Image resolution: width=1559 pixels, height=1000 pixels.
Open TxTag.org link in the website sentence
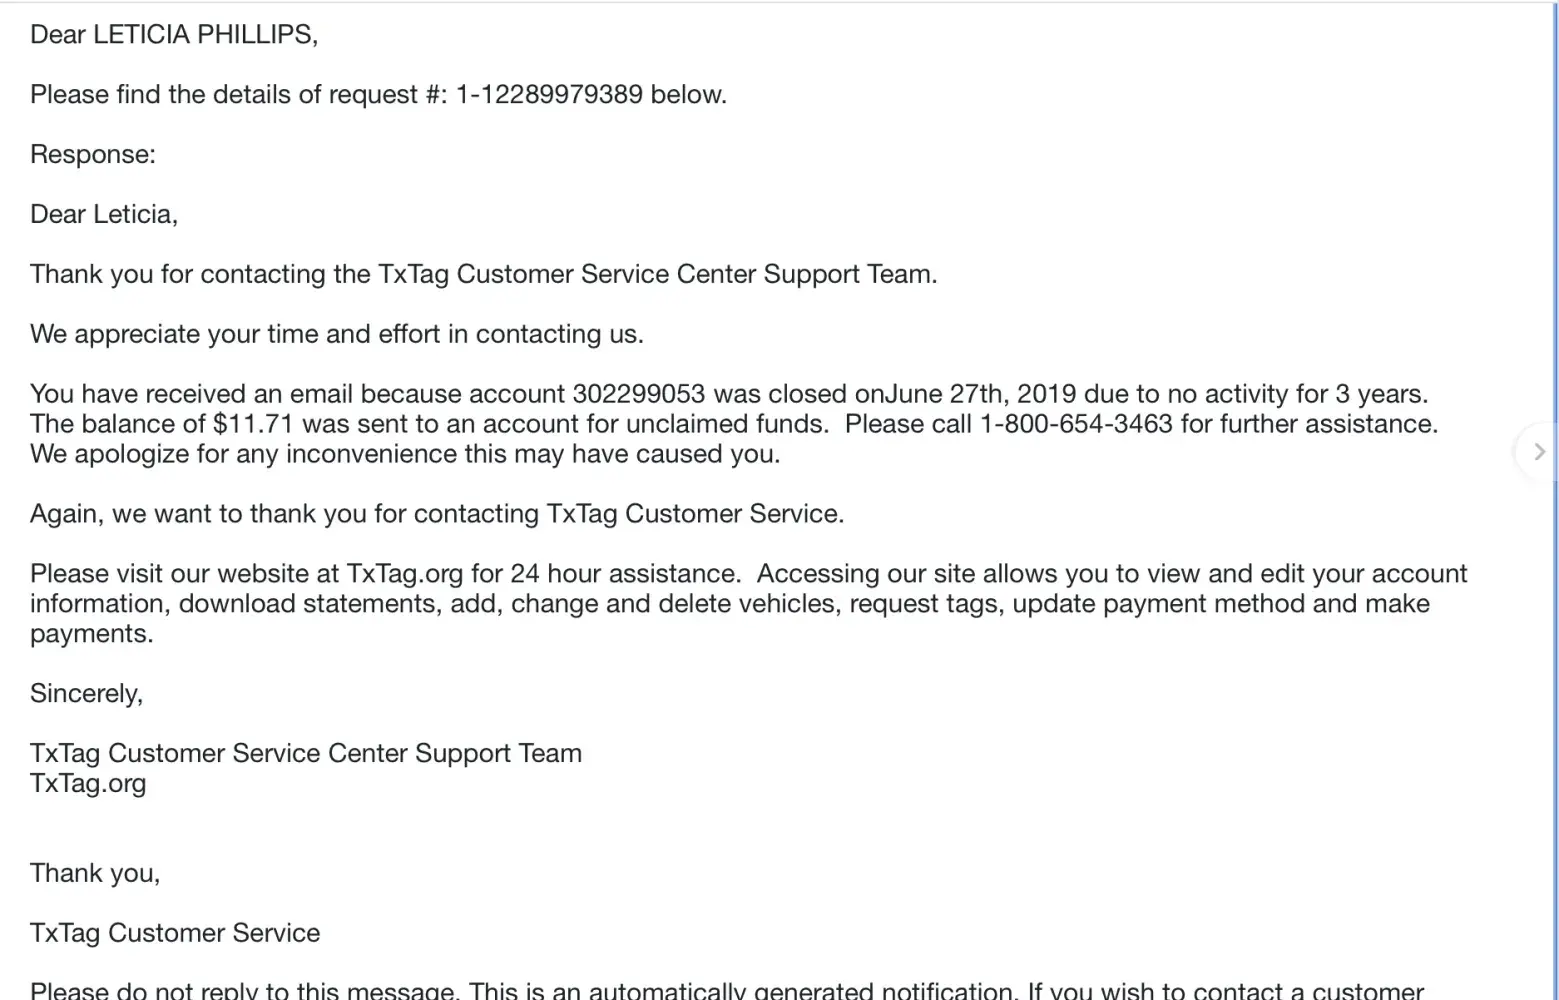pos(404,574)
